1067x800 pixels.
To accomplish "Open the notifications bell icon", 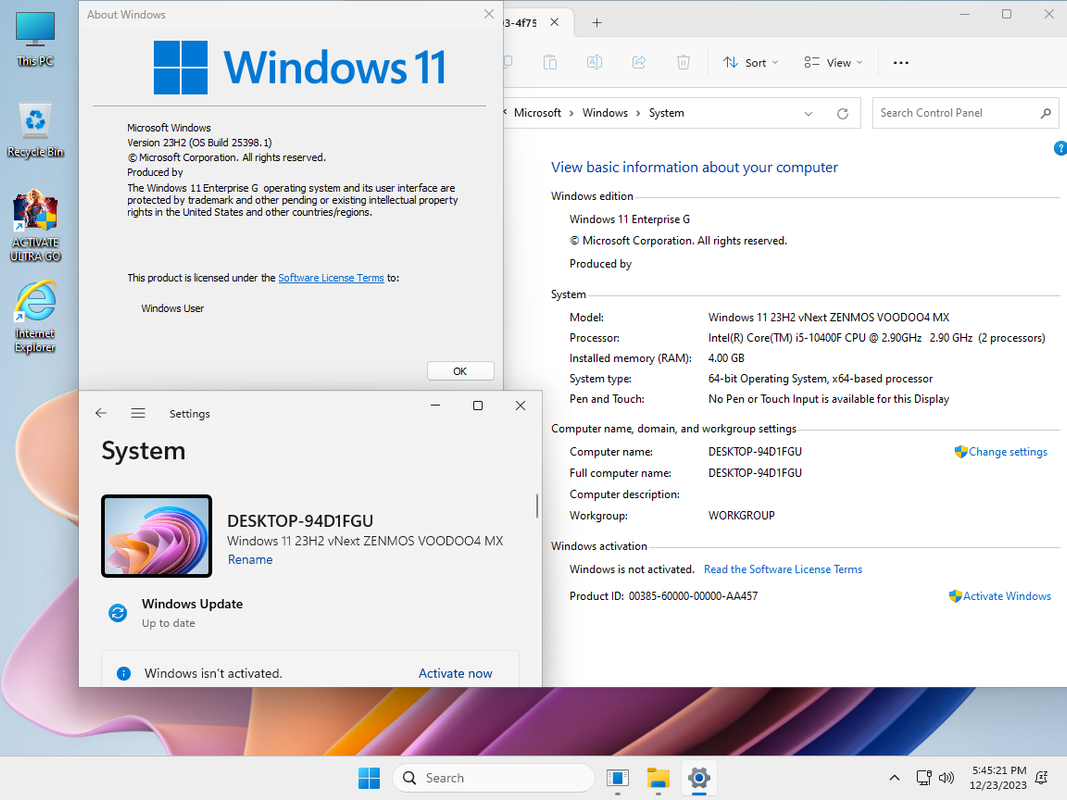I will (x=1041, y=778).
